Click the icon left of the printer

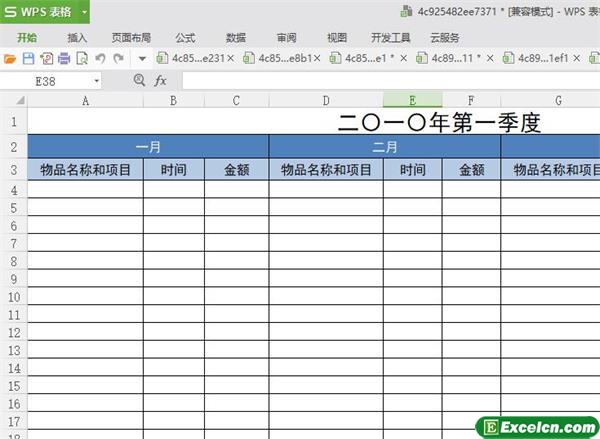(46, 59)
